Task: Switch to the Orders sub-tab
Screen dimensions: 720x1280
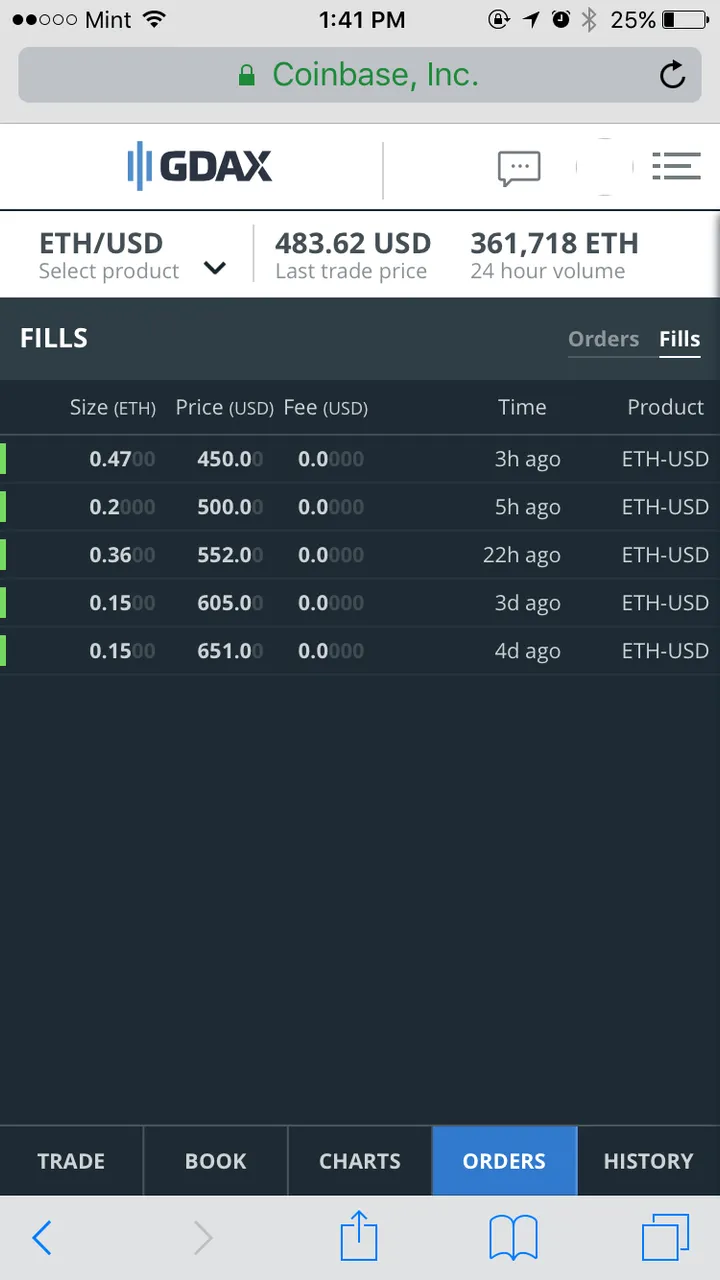Action: (603, 339)
